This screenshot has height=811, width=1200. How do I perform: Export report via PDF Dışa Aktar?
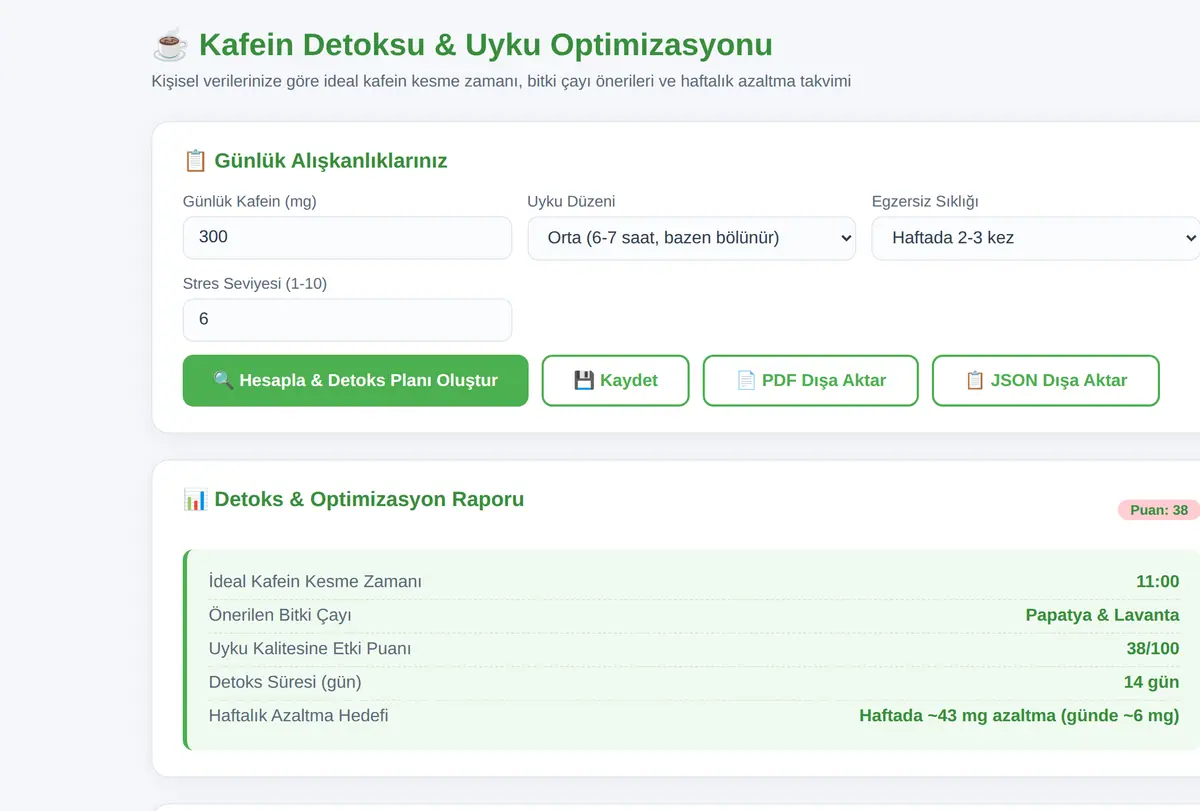pyautogui.click(x=810, y=380)
